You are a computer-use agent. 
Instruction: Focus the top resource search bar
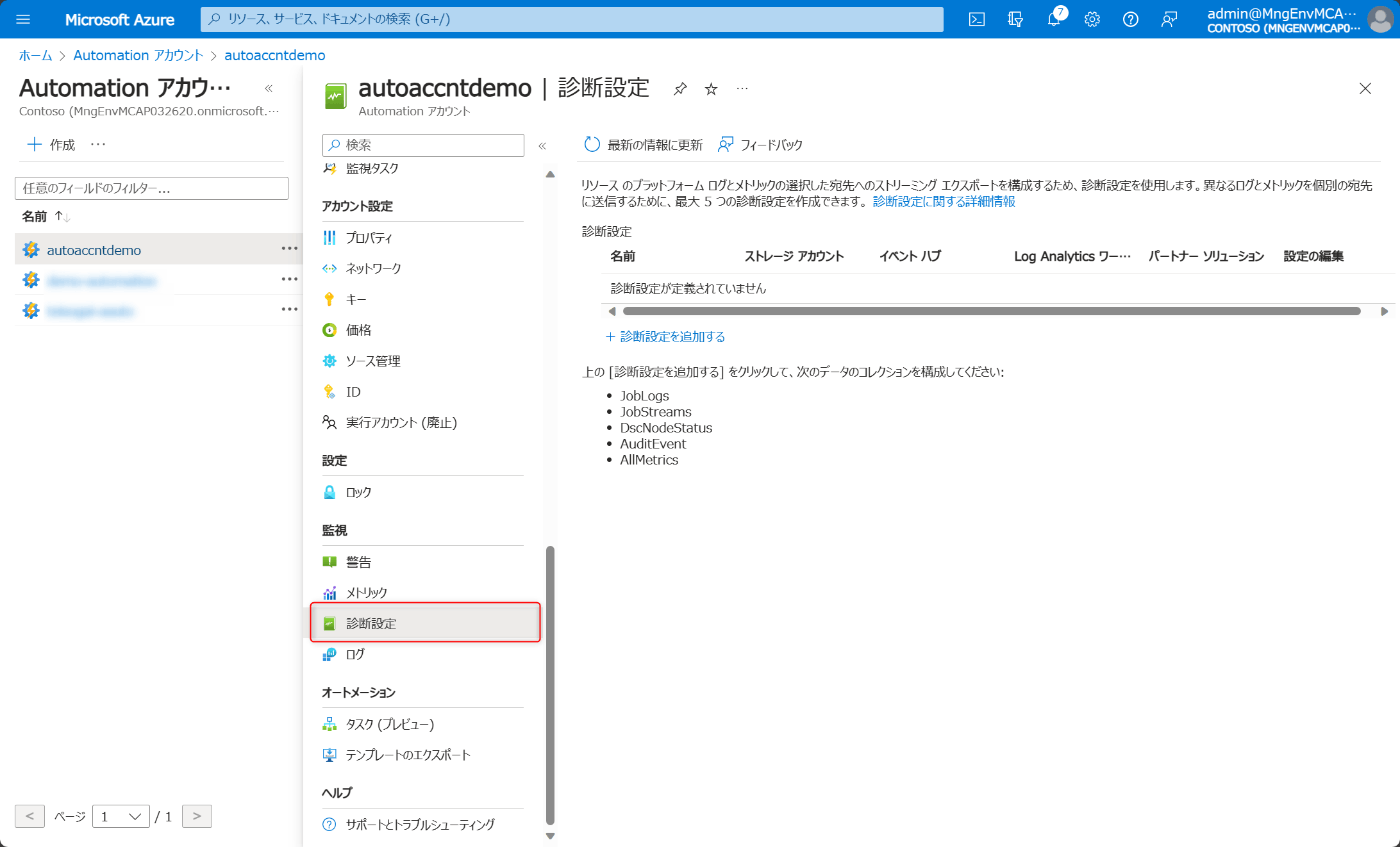pos(572,19)
